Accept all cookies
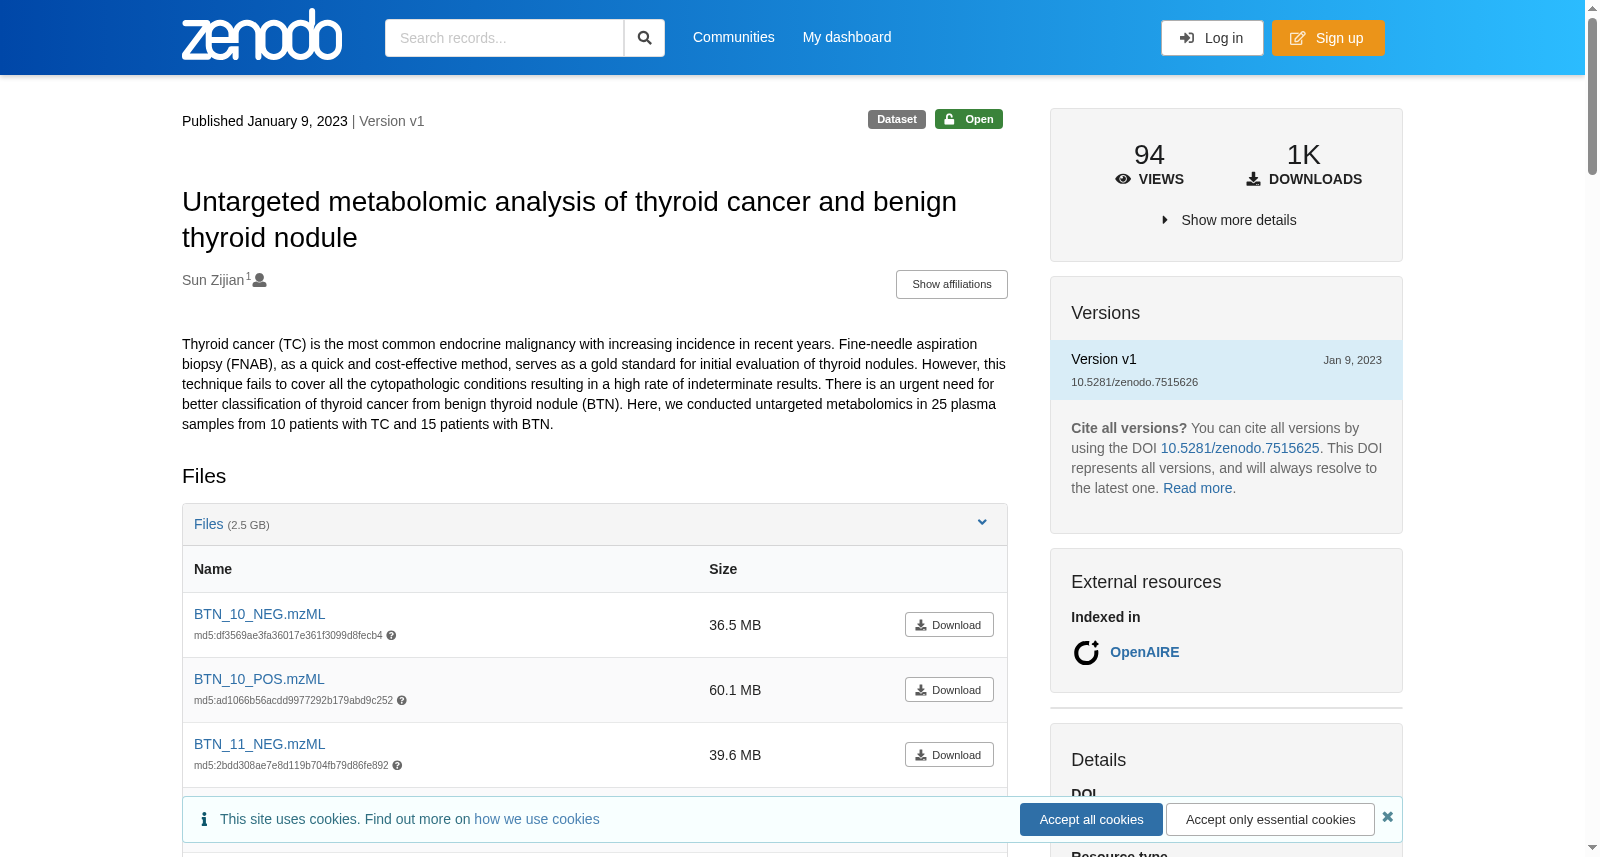This screenshot has width=1600, height=857. click(x=1091, y=819)
